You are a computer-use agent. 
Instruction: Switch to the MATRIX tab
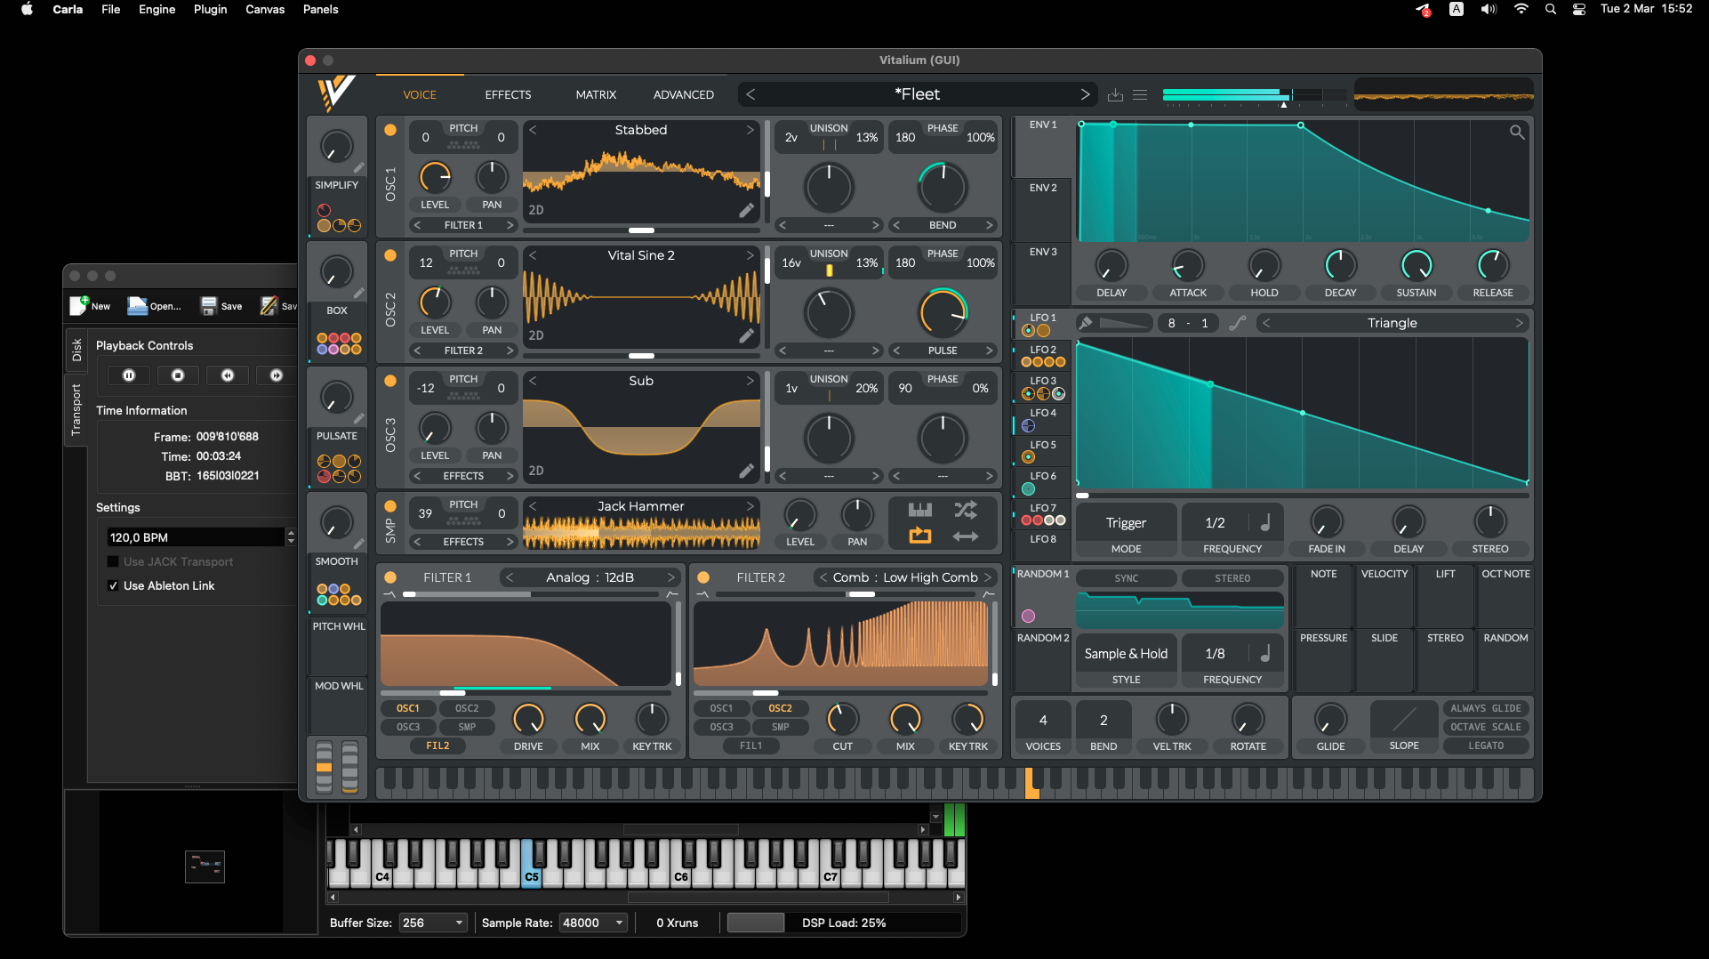pos(596,95)
